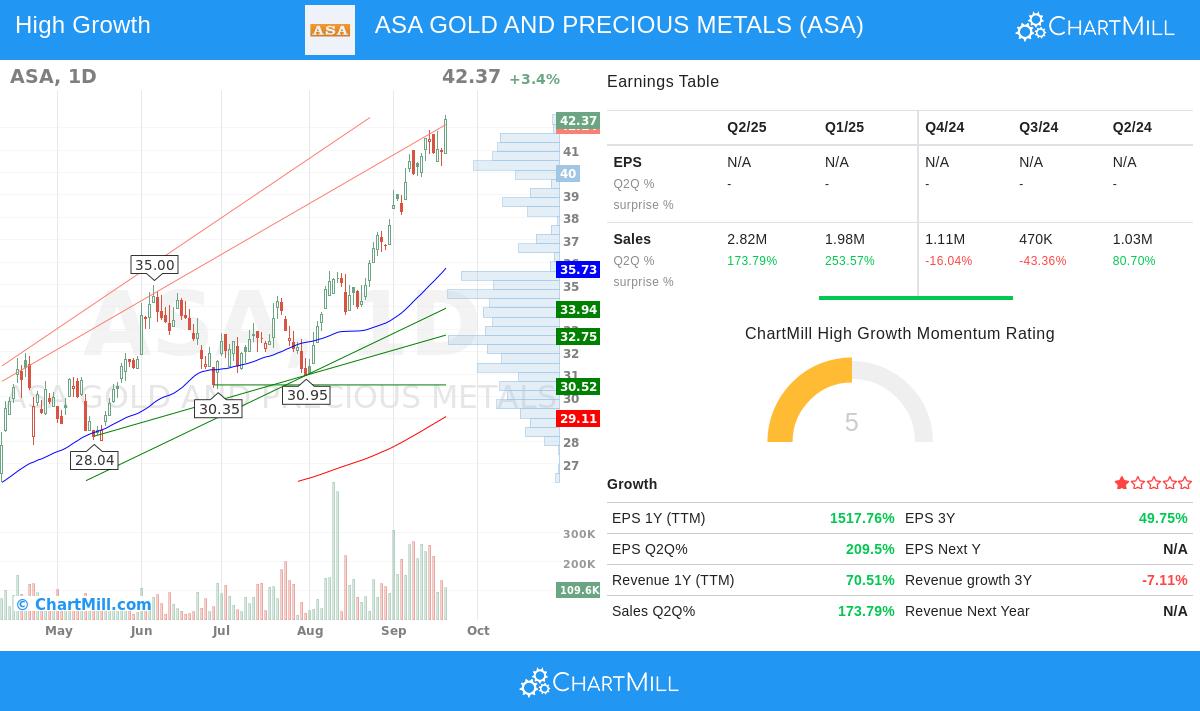Click the red filled growth rating star
This screenshot has height=711, width=1200.
pyautogui.click(x=1122, y=483)
